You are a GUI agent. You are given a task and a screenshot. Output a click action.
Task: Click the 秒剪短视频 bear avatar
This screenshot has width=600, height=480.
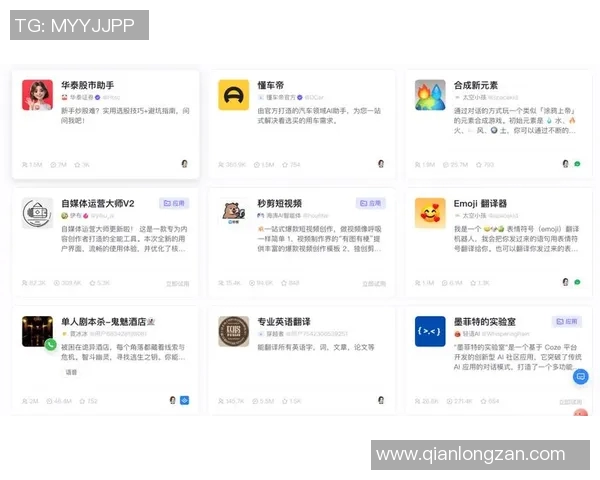233,213
